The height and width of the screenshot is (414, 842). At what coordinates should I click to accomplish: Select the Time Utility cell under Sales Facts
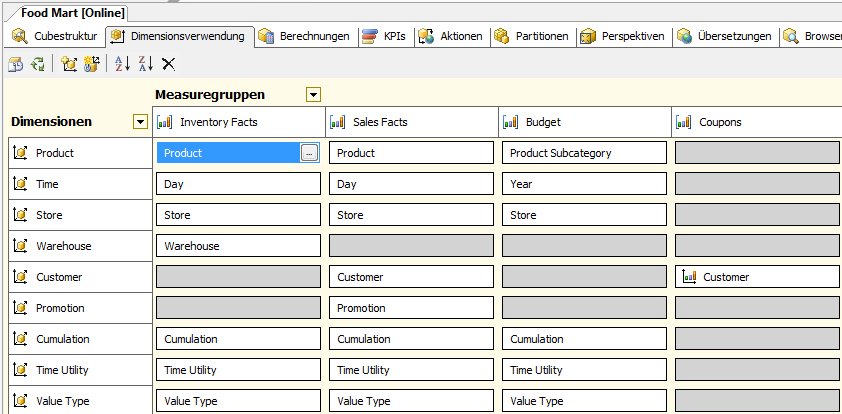(411, 370)
